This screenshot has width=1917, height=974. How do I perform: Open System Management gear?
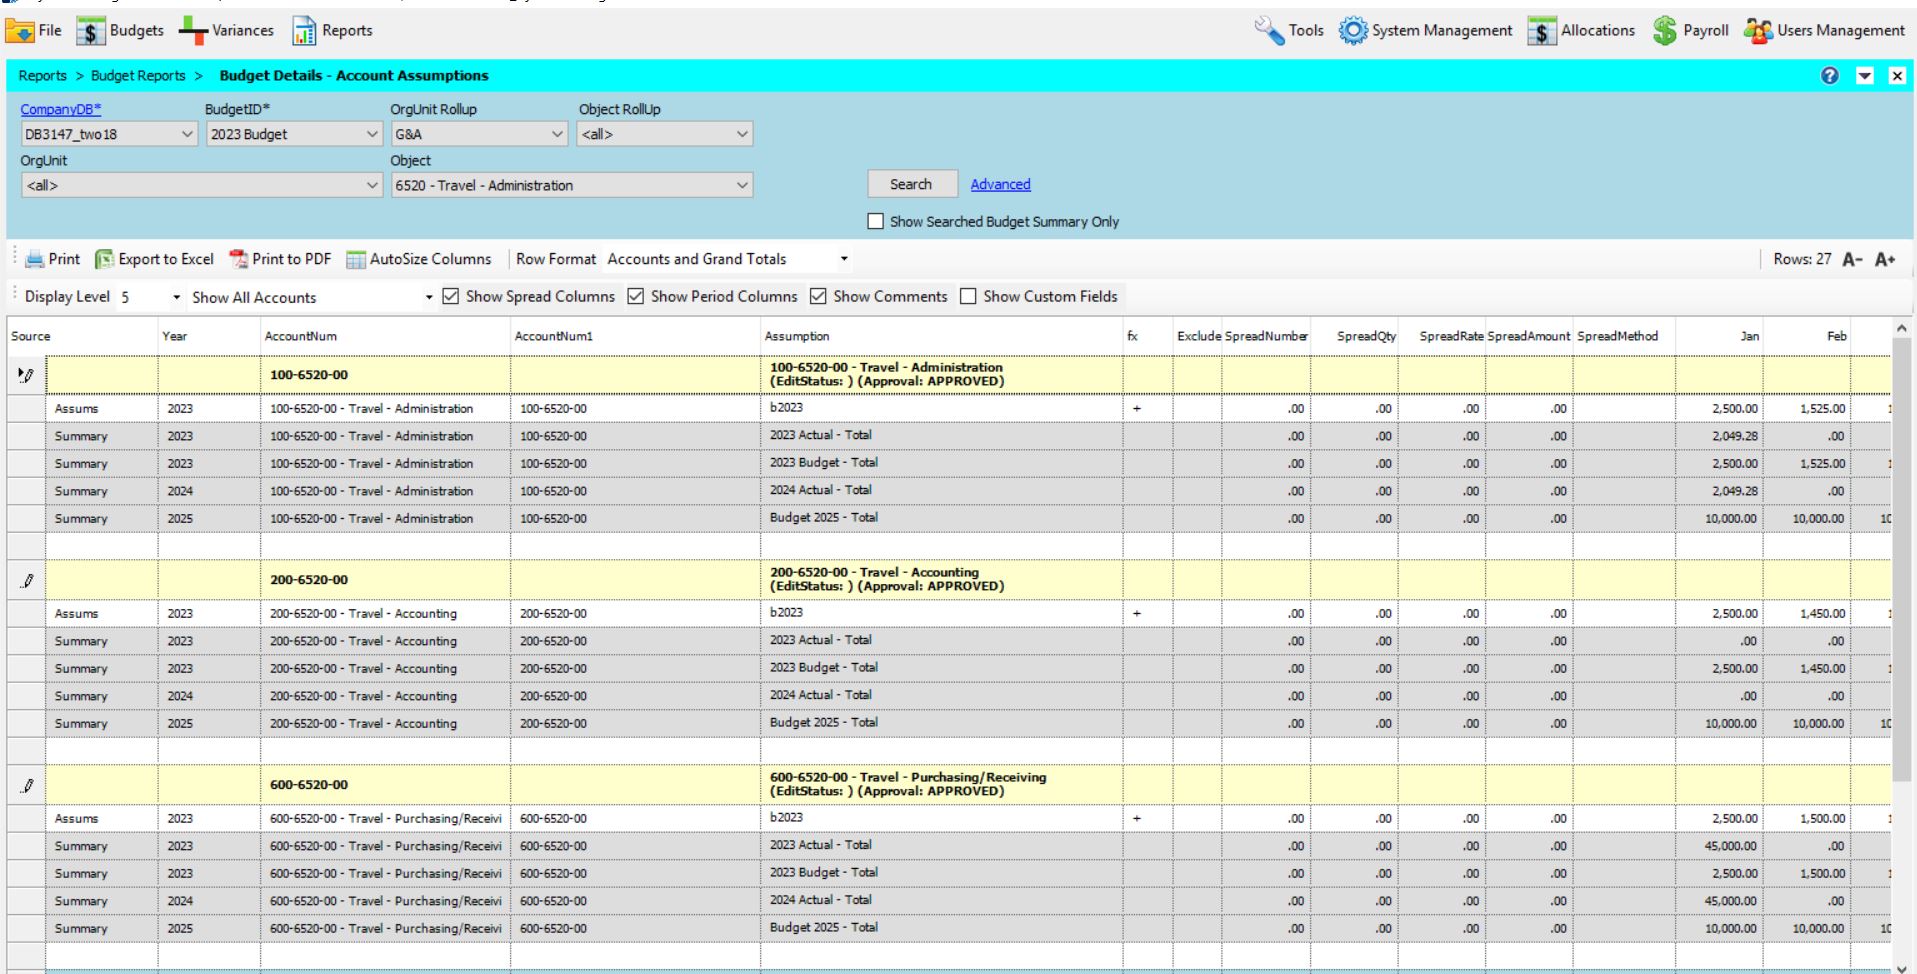point(1353,31)
